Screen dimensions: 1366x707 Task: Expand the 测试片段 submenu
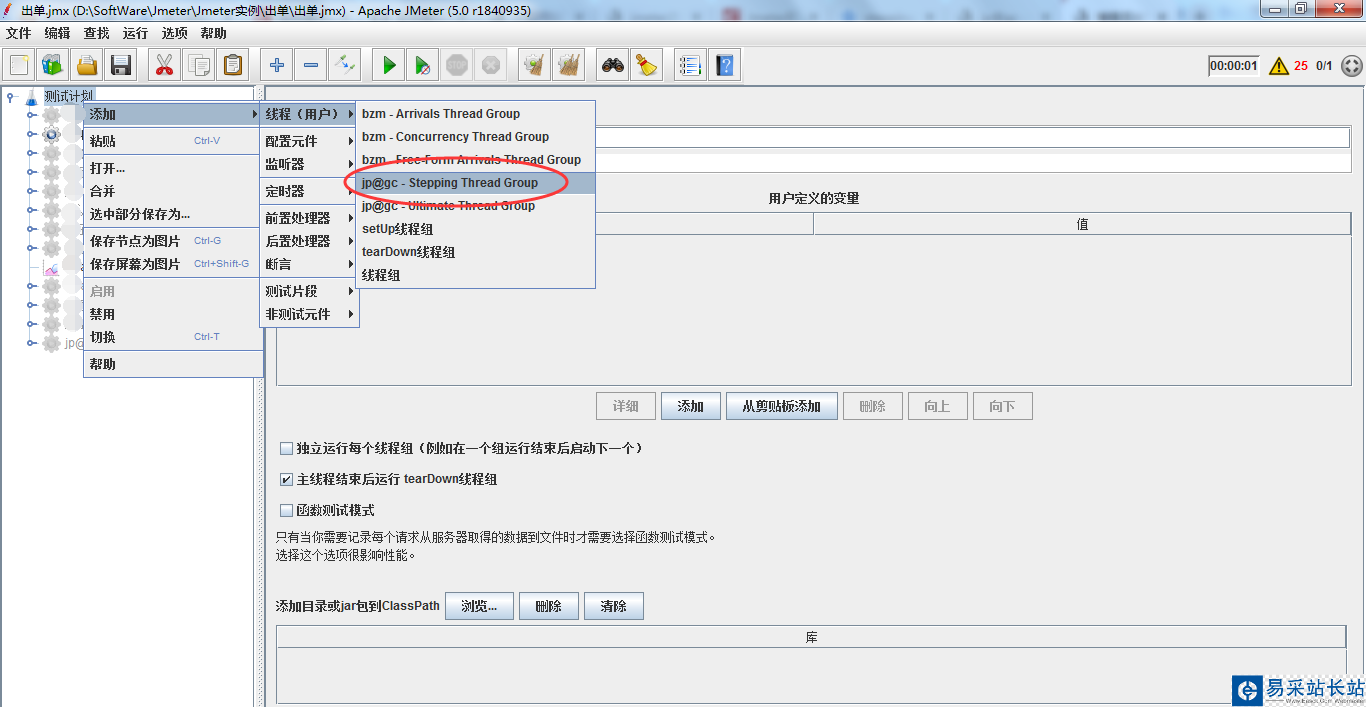click(x=309, y=291)
